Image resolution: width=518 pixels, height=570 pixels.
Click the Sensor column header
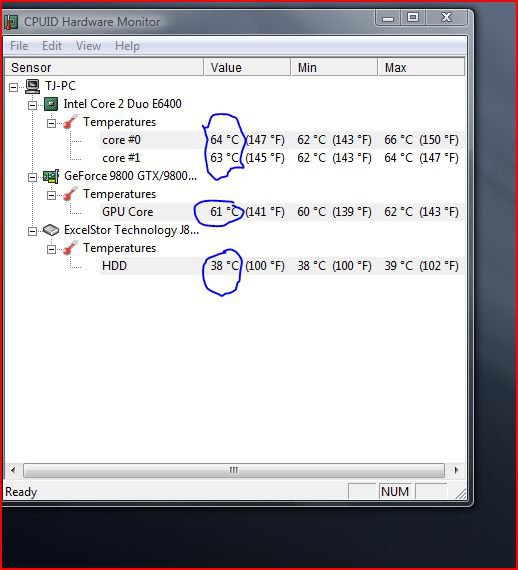104,68
